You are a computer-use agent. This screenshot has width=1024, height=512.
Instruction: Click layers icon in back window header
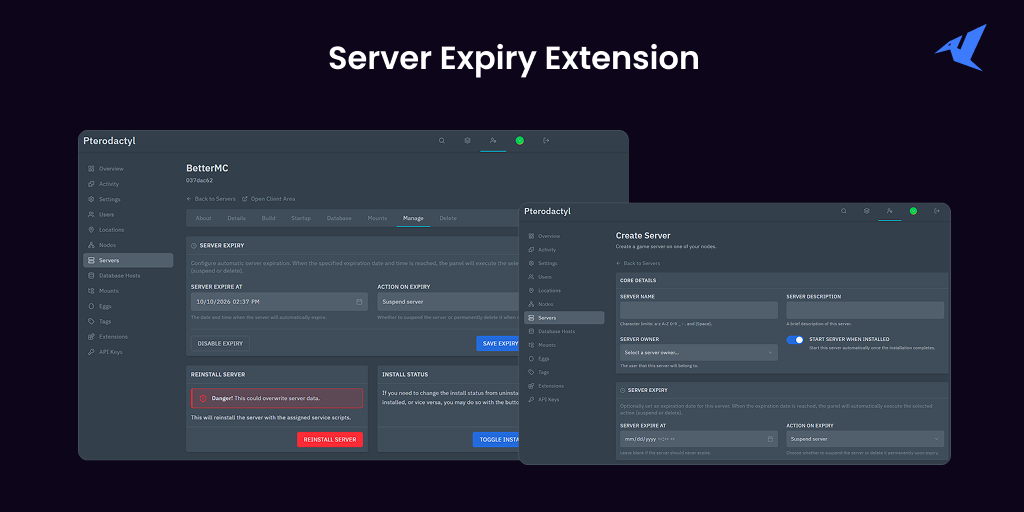(x=468, y=140)
